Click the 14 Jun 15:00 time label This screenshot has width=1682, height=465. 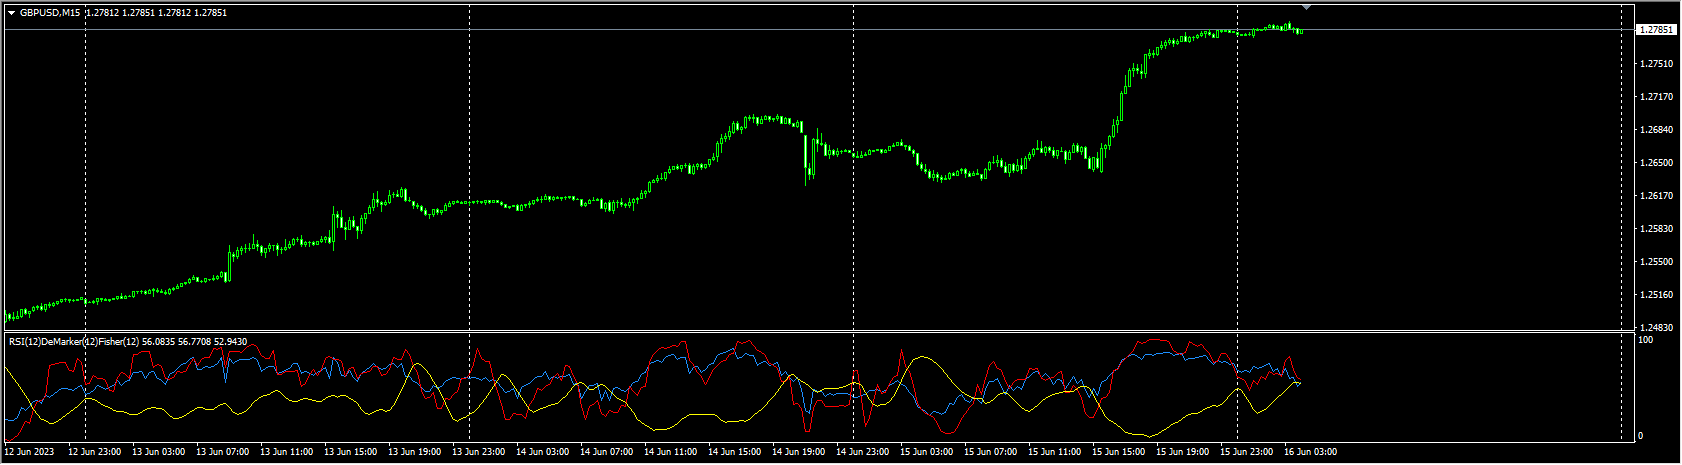734,453
